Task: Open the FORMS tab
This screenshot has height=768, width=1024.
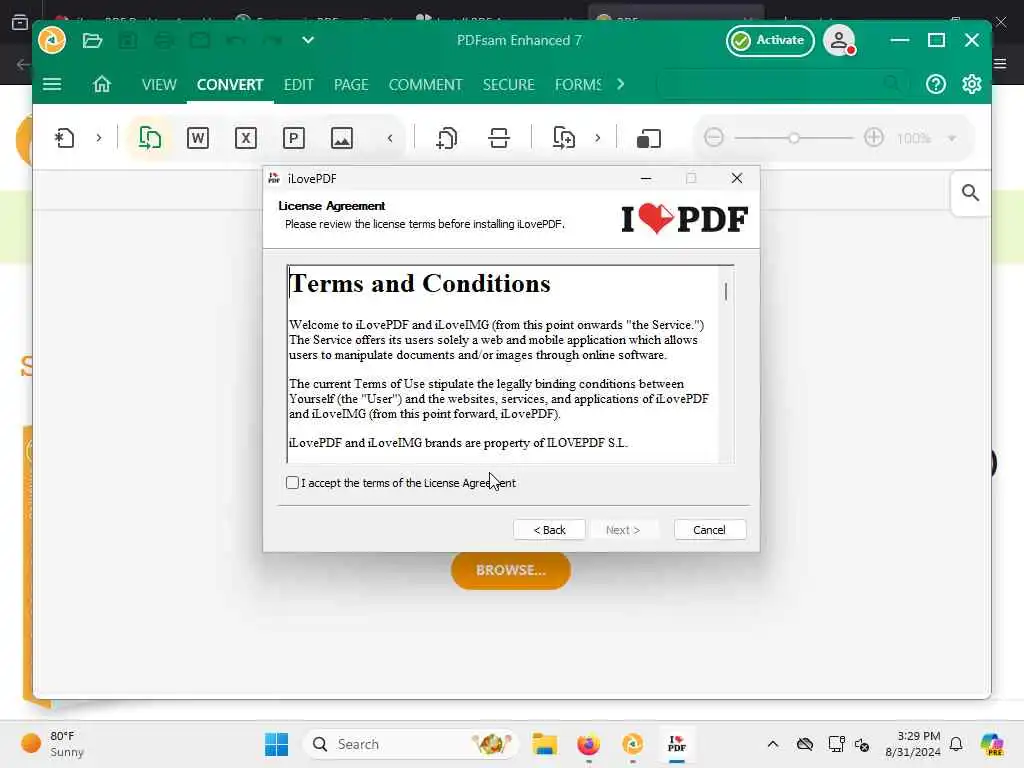Action: (578, 85)
